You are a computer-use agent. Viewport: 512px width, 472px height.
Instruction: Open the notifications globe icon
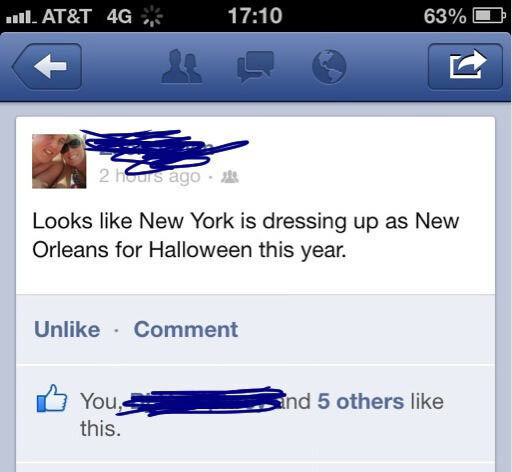[329, 66]
